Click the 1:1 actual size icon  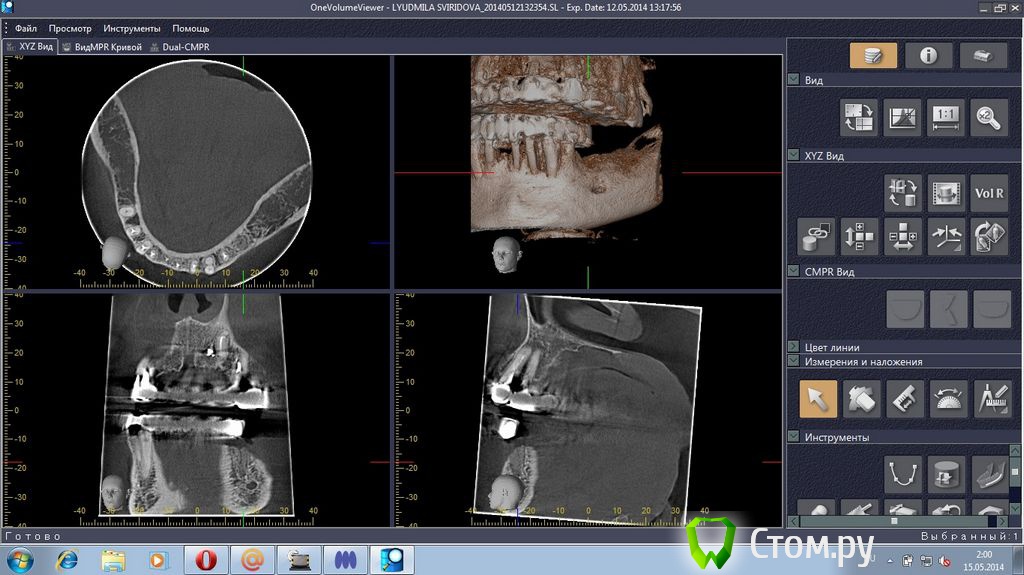(x=945, y=117)
